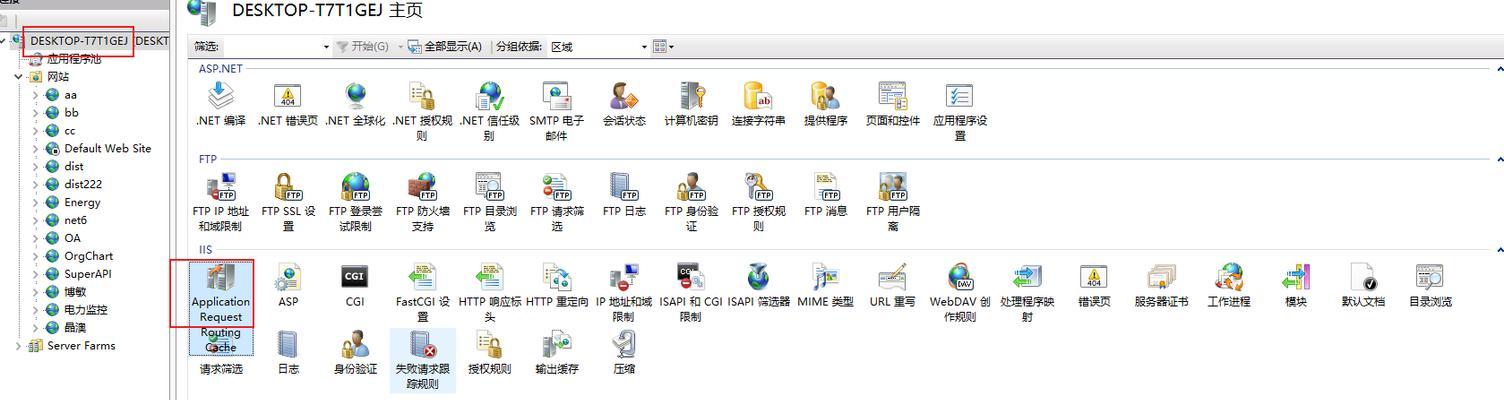Expand the Server Farms node
The width and height of the screenshot is (1504, 400).
click(19, 346)
